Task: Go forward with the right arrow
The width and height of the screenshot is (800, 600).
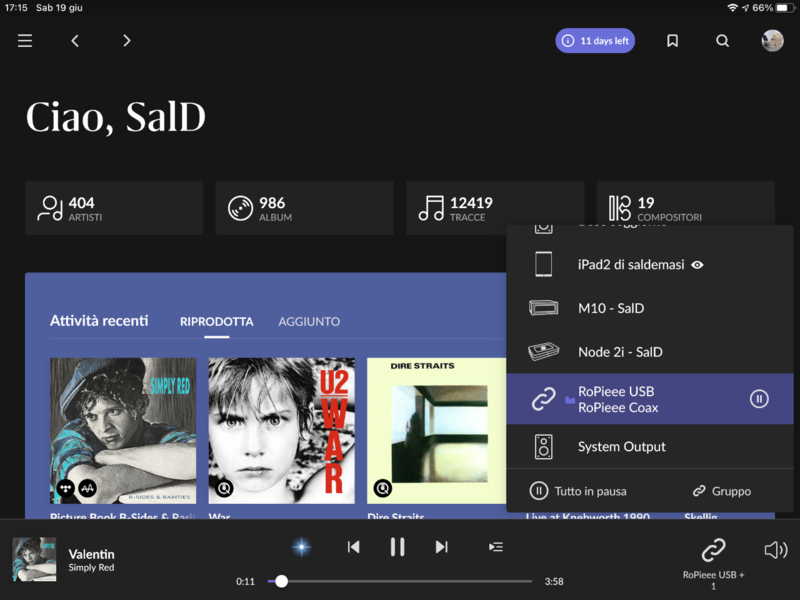Action: click(x=126, y=41)
